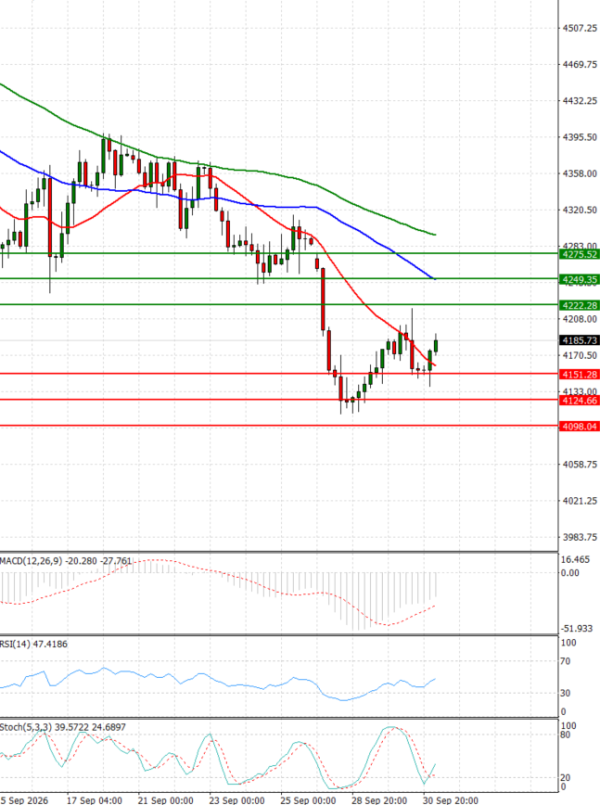This screenshot has height=805, width=600.
Task: Click the 4275.52 resistance level label
Action: click(x=579, y=254)
